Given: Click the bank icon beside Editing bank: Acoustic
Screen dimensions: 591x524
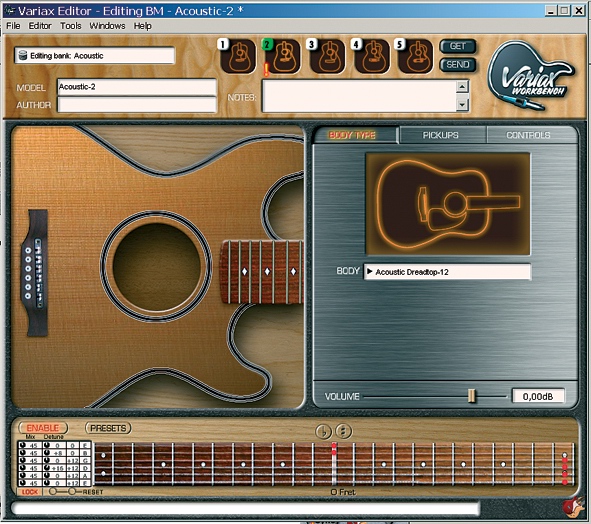Looking at the screenshot, I should pyautogui.click(x=23, y=55).
